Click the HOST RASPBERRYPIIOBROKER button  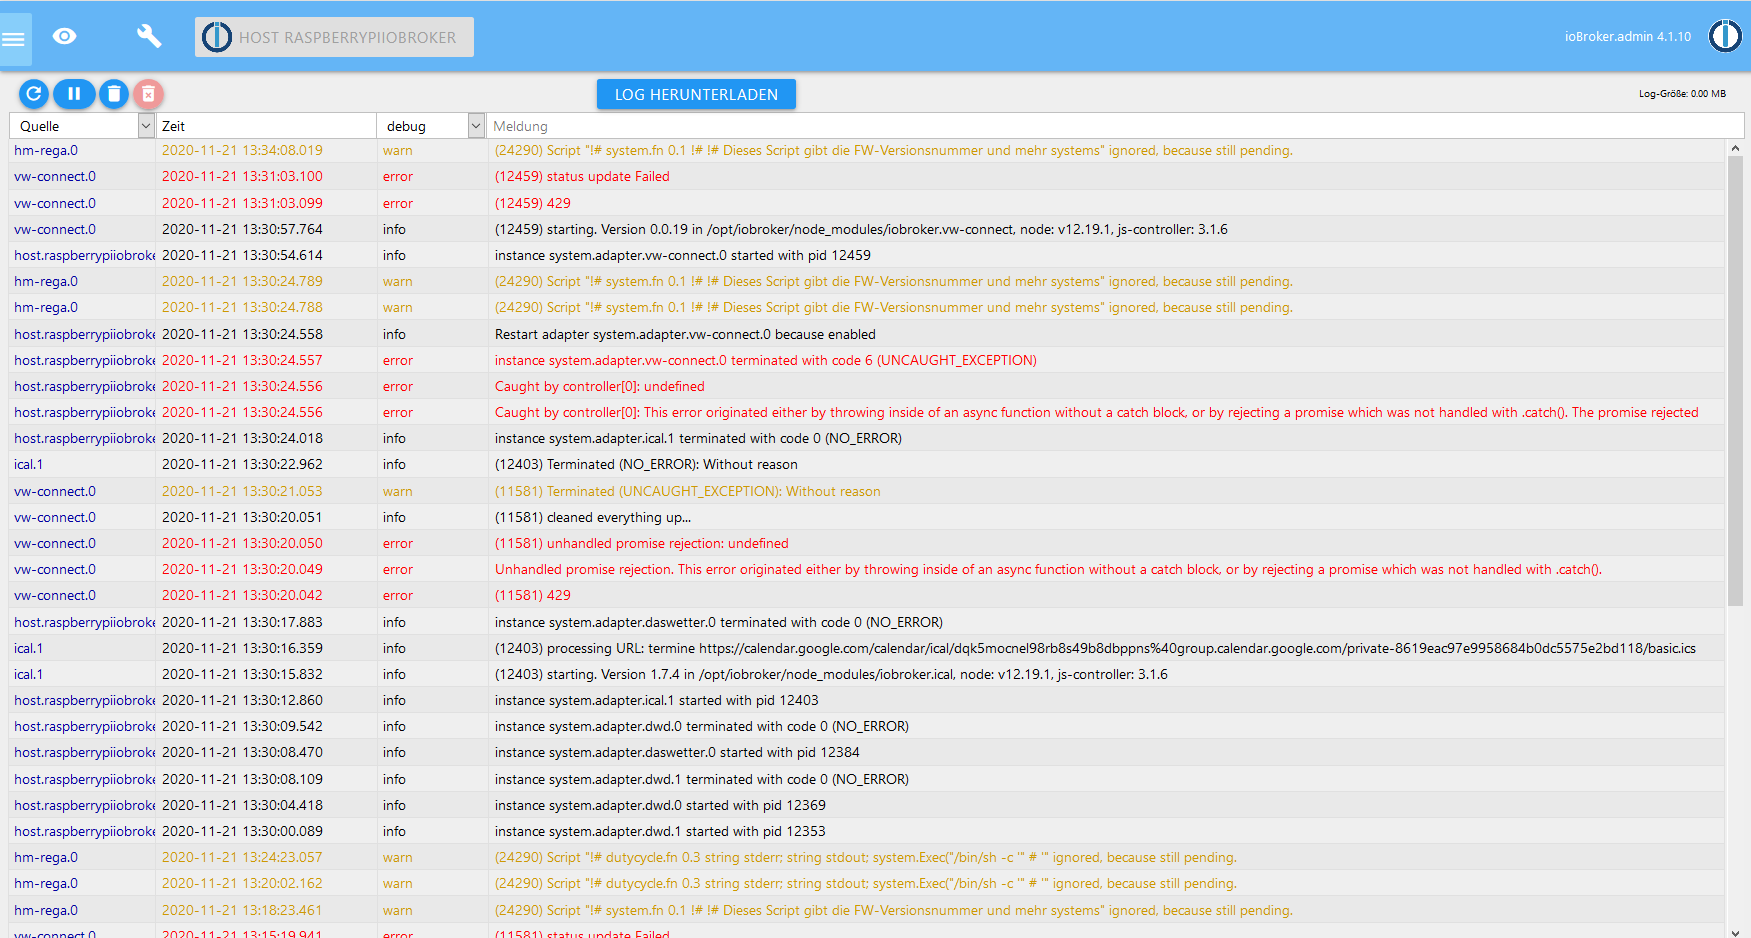(334, 37)
